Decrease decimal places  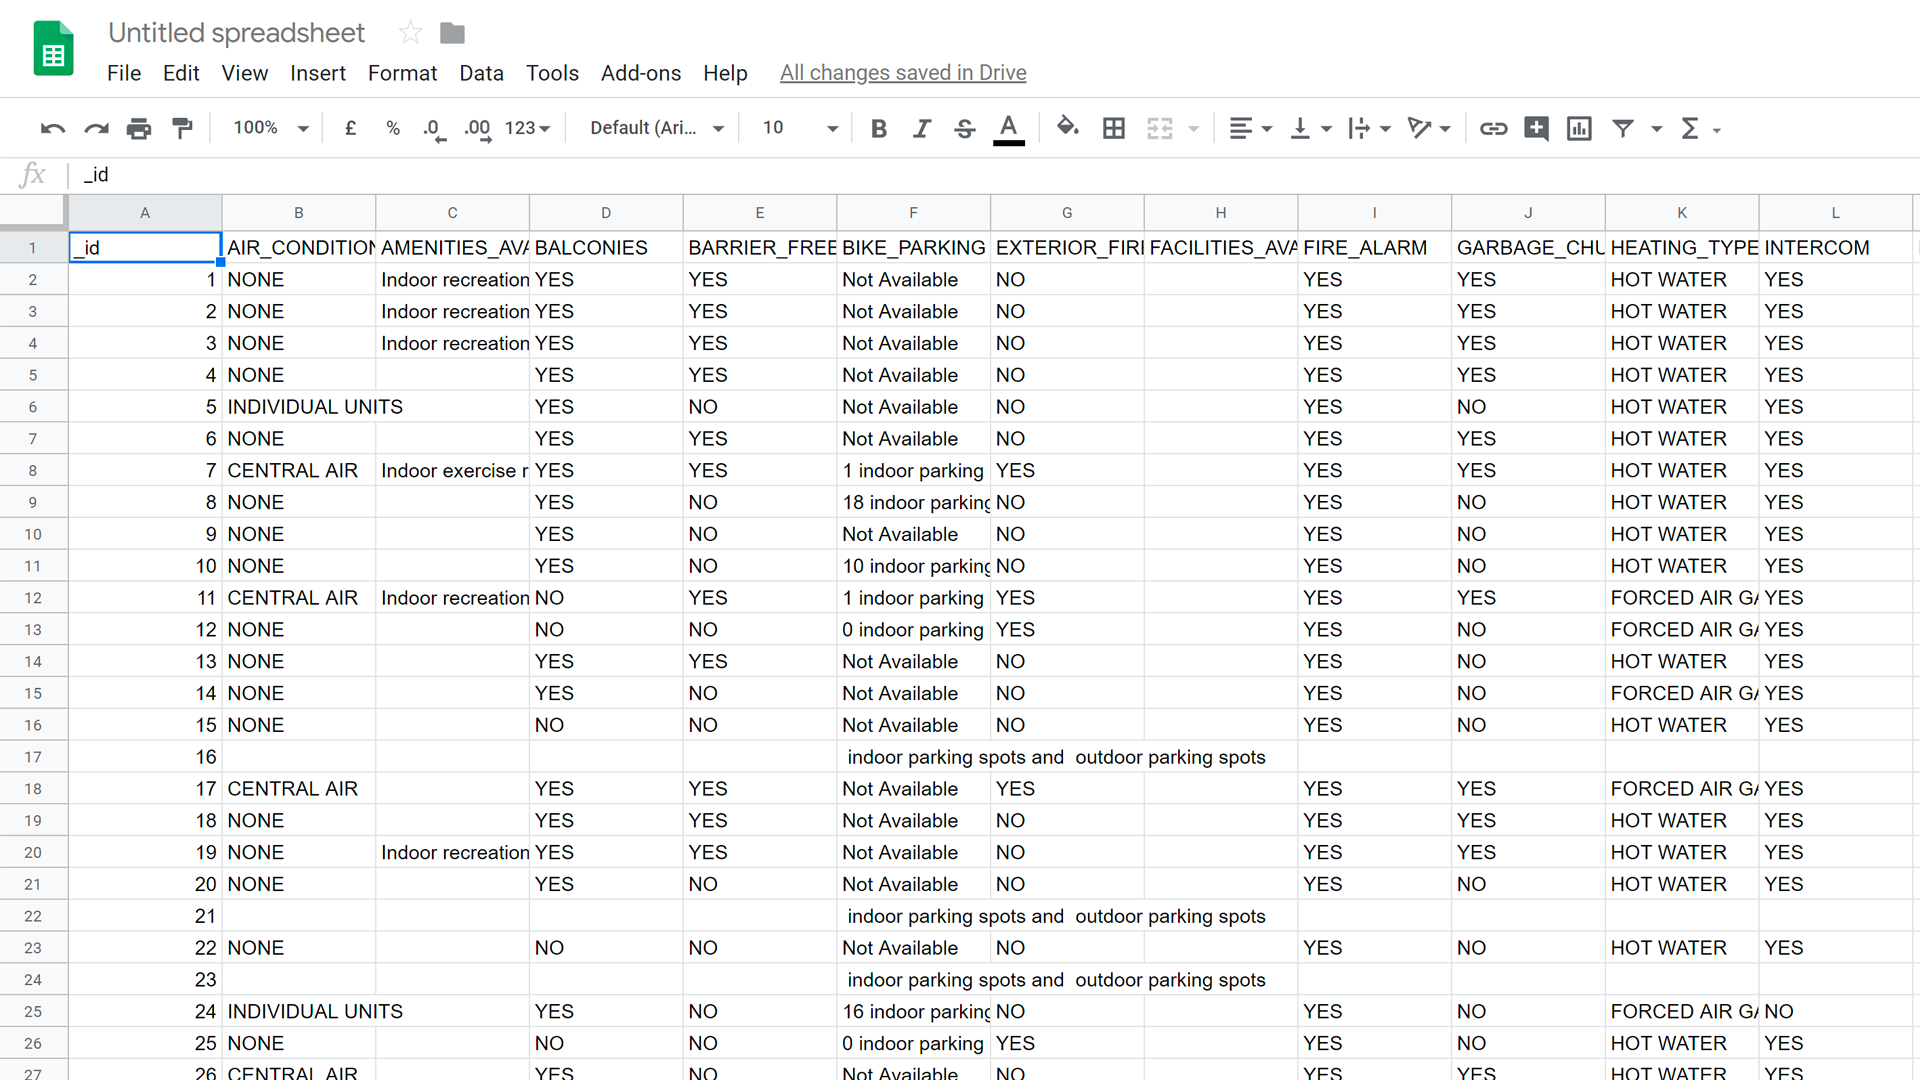pyautogui.click(x=434, y=129)
